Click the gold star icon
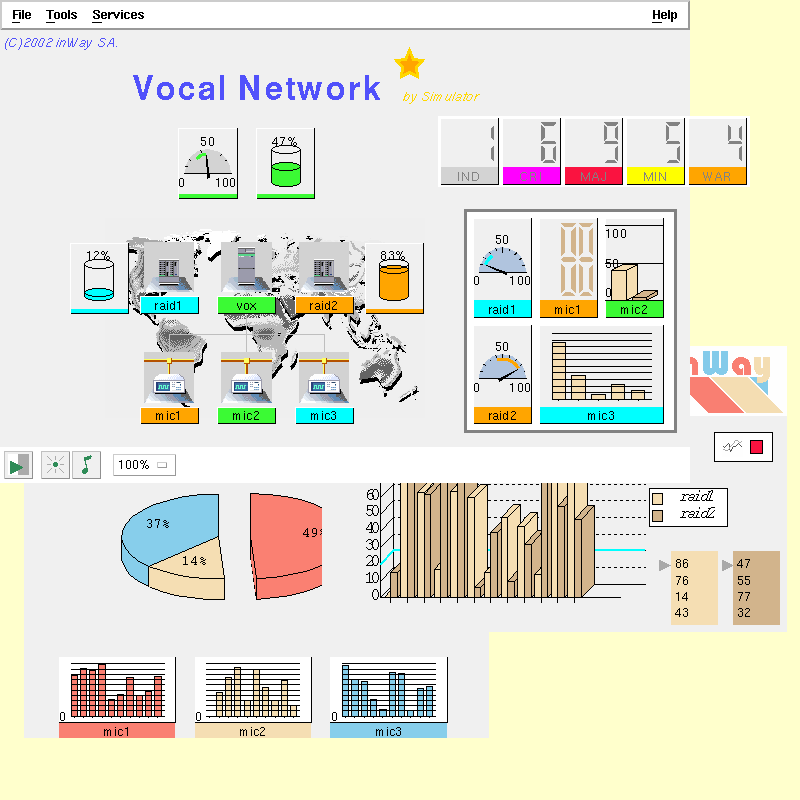The height and width of the screenshot is (800, 800). [x=409, y=64]
